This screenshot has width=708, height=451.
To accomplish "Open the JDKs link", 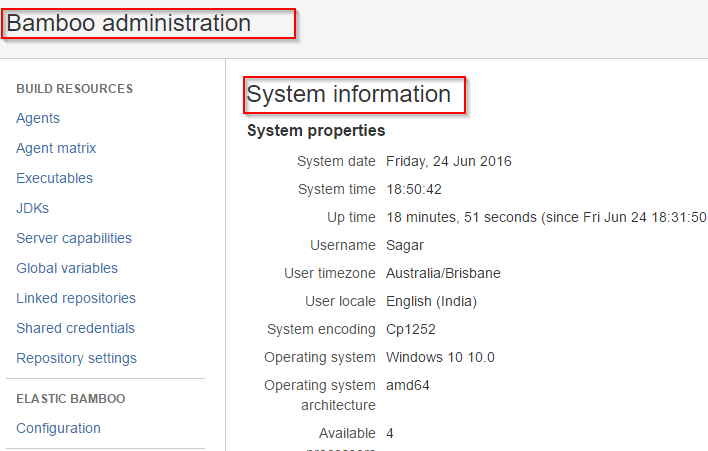I will click(x=33, y=208).
